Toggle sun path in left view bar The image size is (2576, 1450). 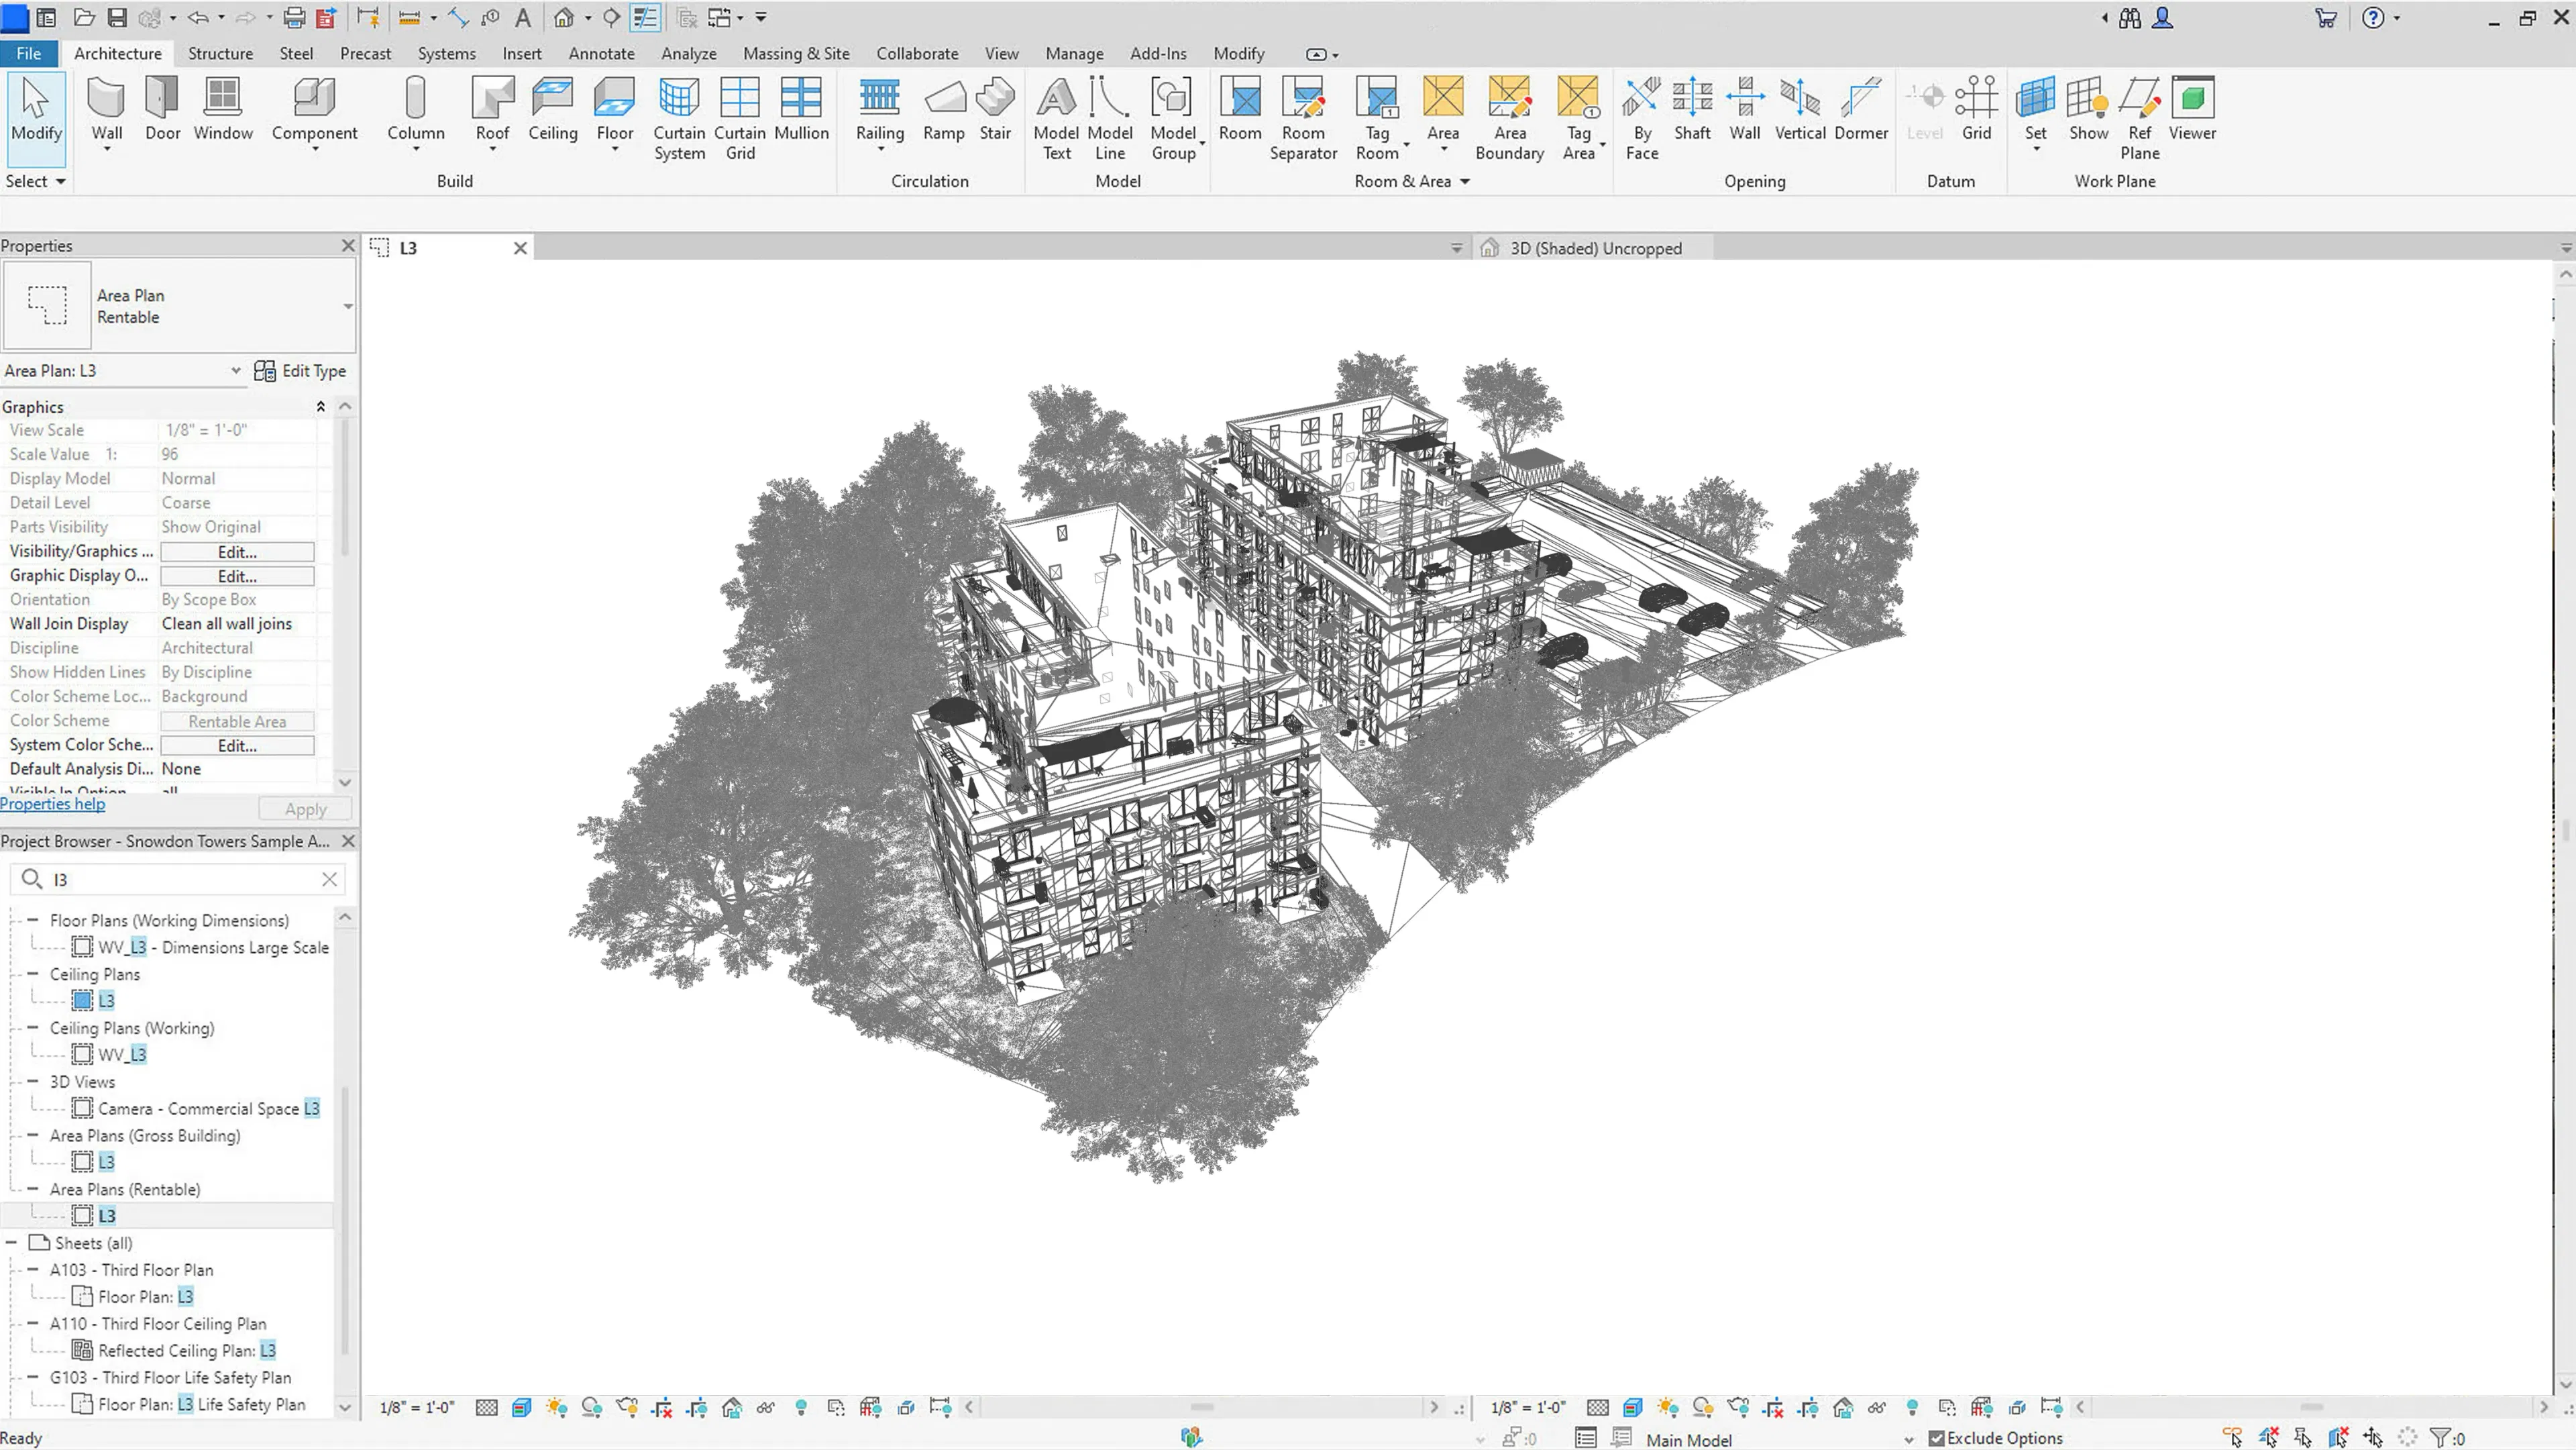pyautogui.click(x=557, y=1407)
